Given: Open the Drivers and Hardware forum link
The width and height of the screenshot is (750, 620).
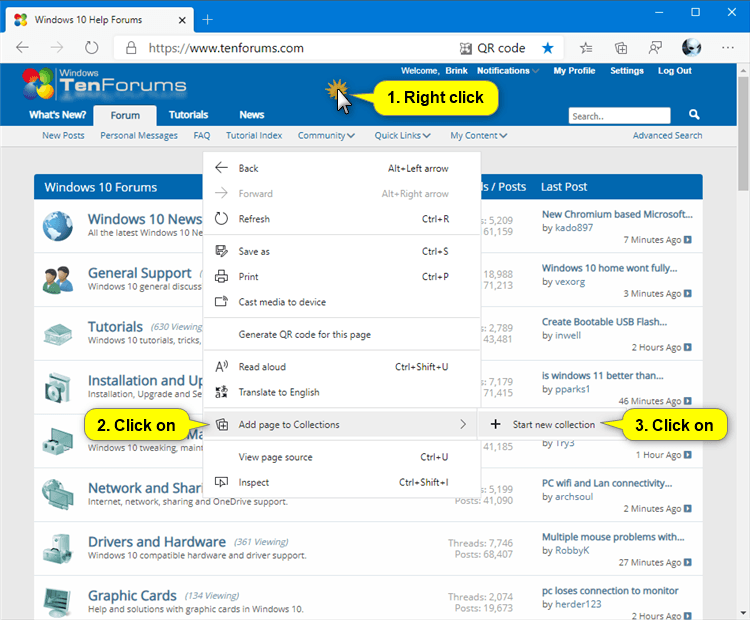Looking at the screenshot, I should (157, 542).
